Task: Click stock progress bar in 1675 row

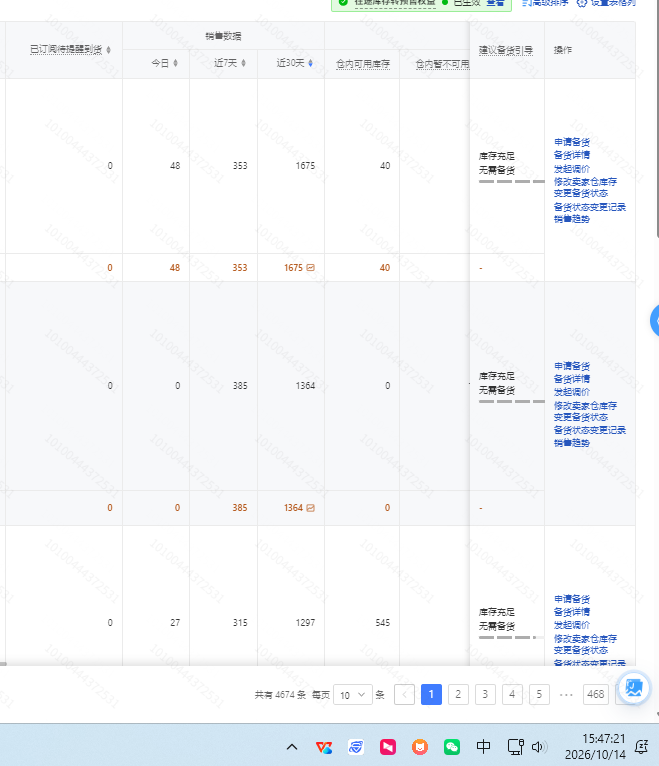Action: coord(511,181)
